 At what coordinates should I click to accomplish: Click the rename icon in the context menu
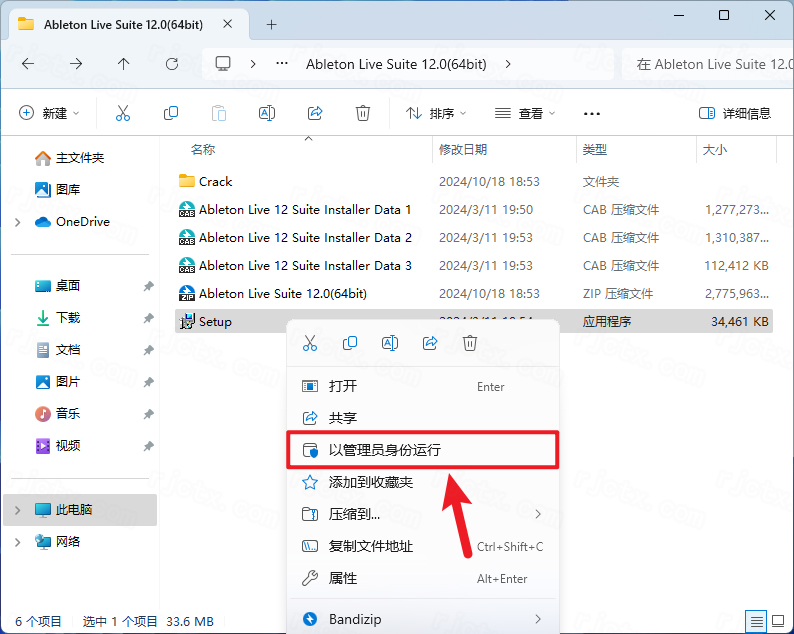pyautogui.click(x=390, y=343)
